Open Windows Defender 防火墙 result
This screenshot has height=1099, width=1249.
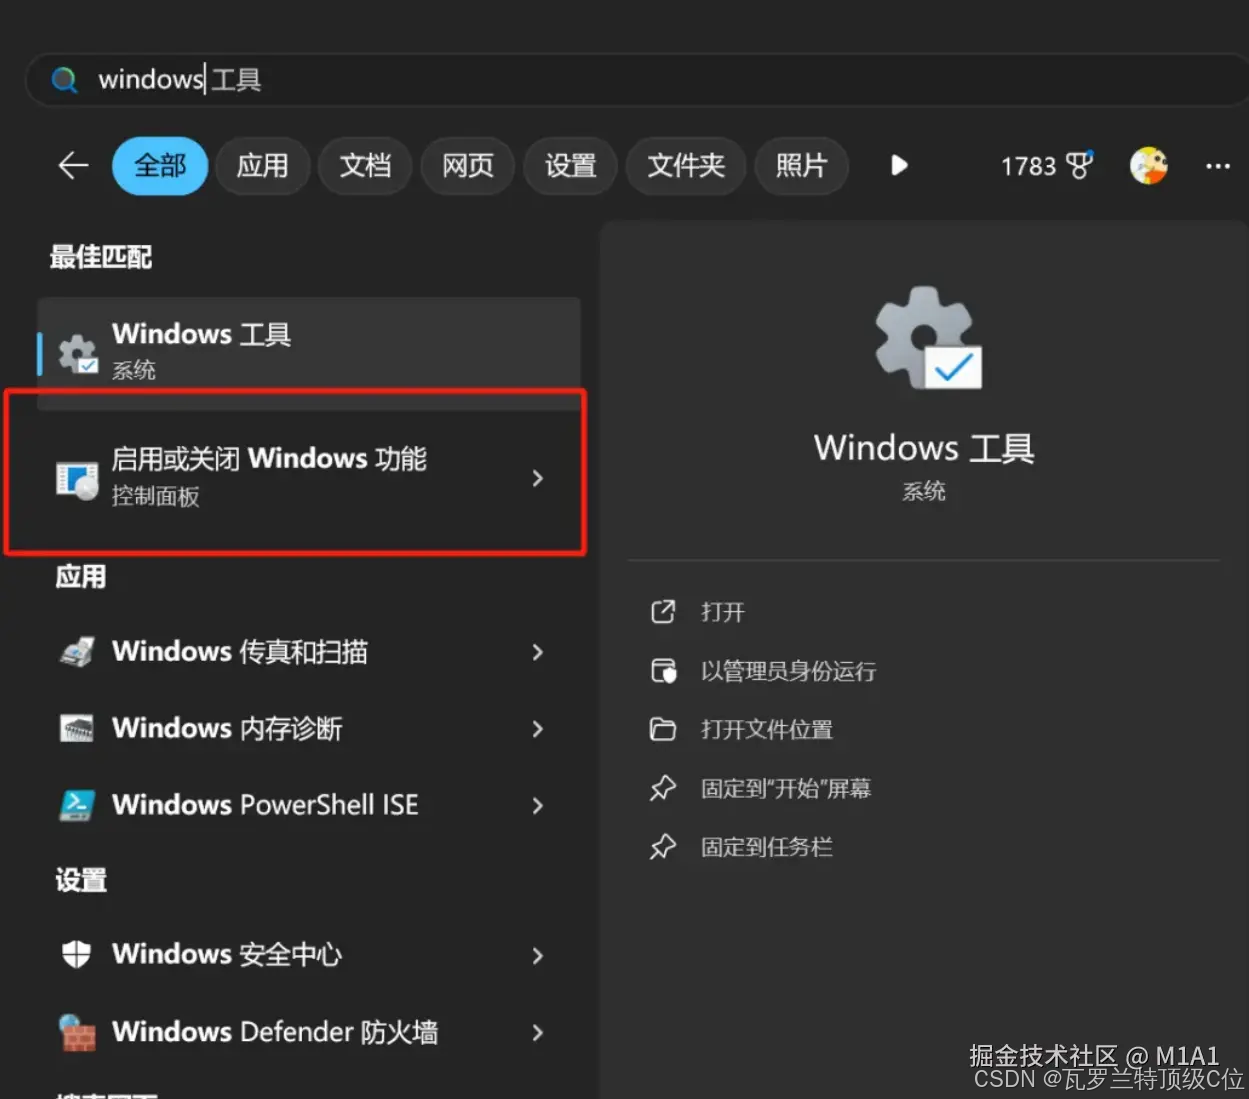[x=309, y=1032]
